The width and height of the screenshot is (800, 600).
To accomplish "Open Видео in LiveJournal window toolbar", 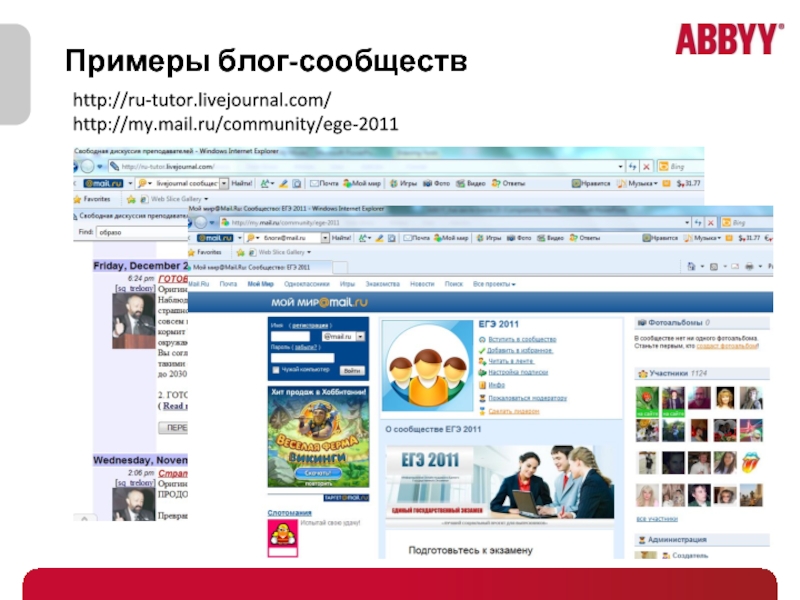I will [470, 183].
